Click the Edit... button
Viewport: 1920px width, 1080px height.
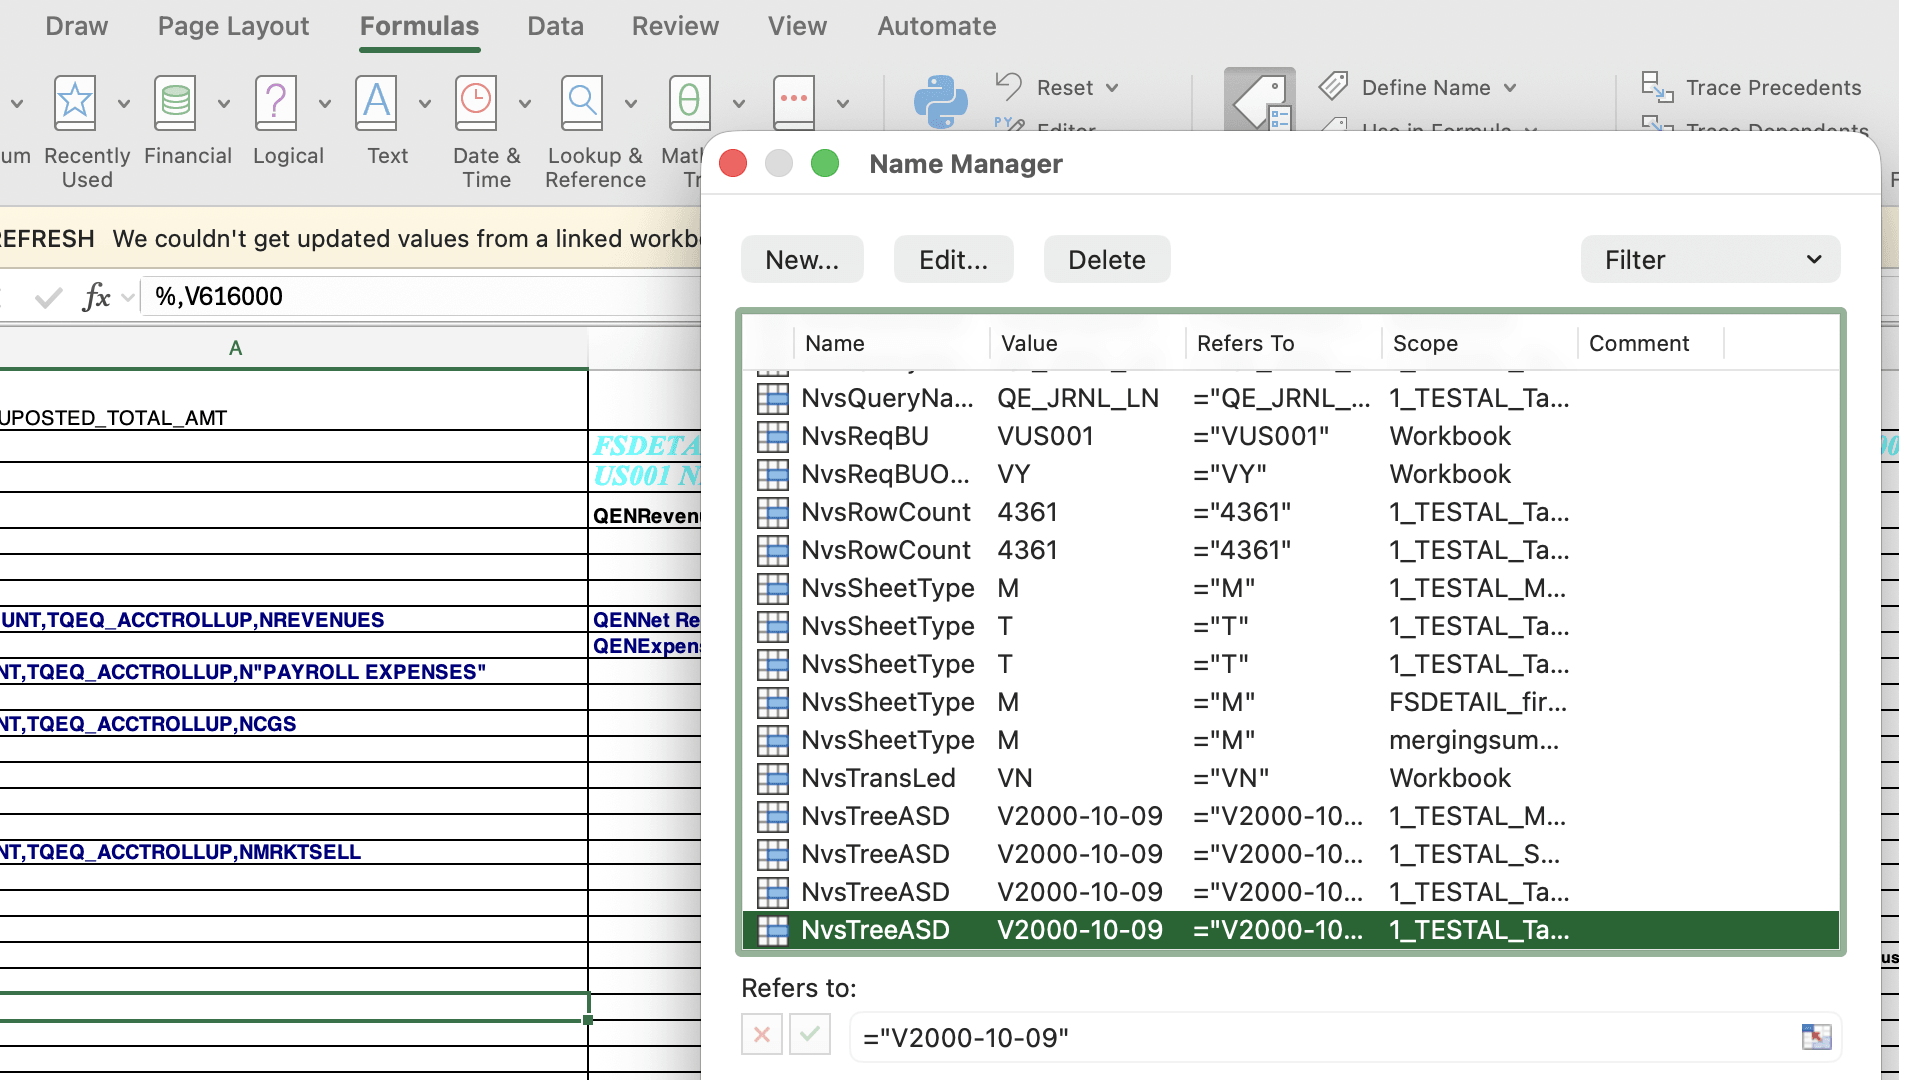pyautogui.click(x=953, y=260)
